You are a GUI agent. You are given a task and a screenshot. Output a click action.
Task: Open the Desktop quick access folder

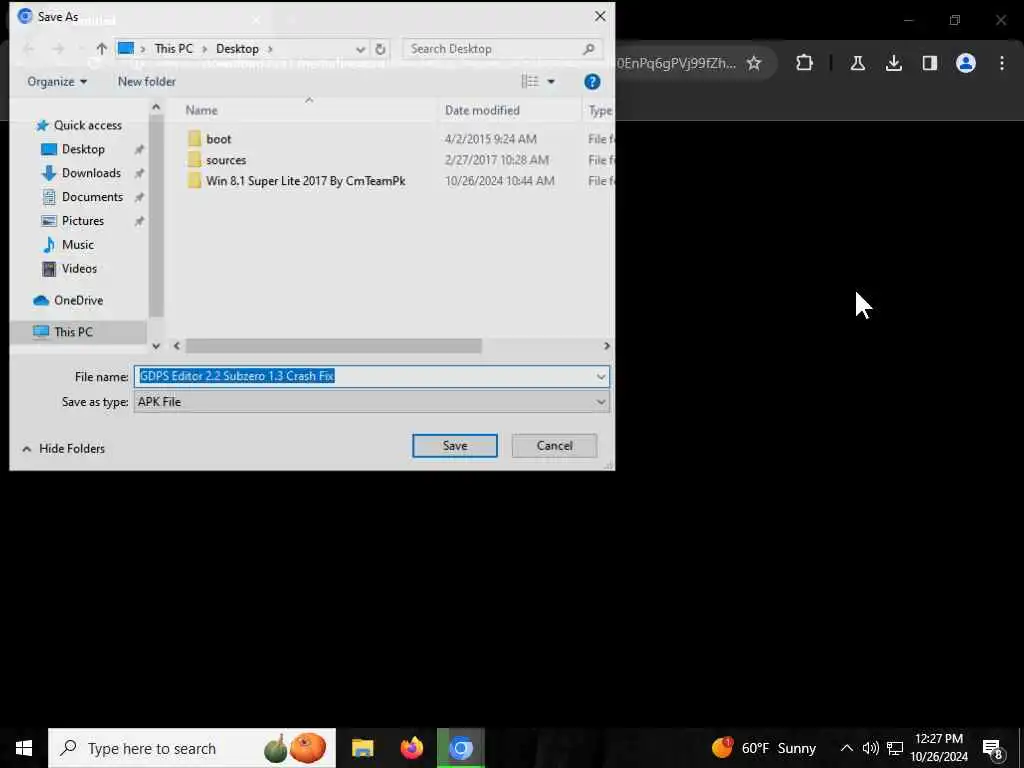tap(83, 149)
